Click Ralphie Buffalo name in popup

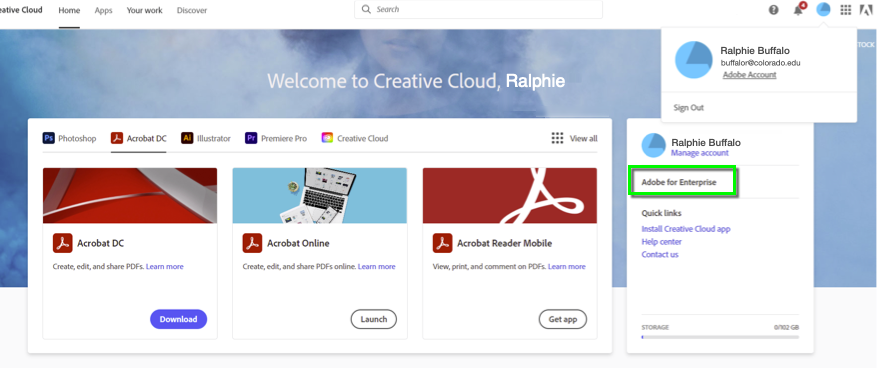tap(755, 50)
